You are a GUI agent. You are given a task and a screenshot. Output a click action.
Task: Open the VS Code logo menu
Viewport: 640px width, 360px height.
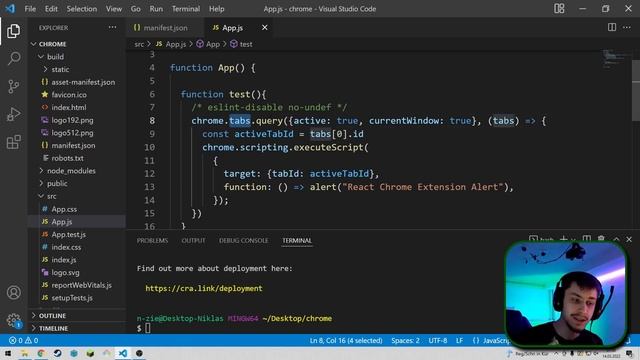coord(10,9)
